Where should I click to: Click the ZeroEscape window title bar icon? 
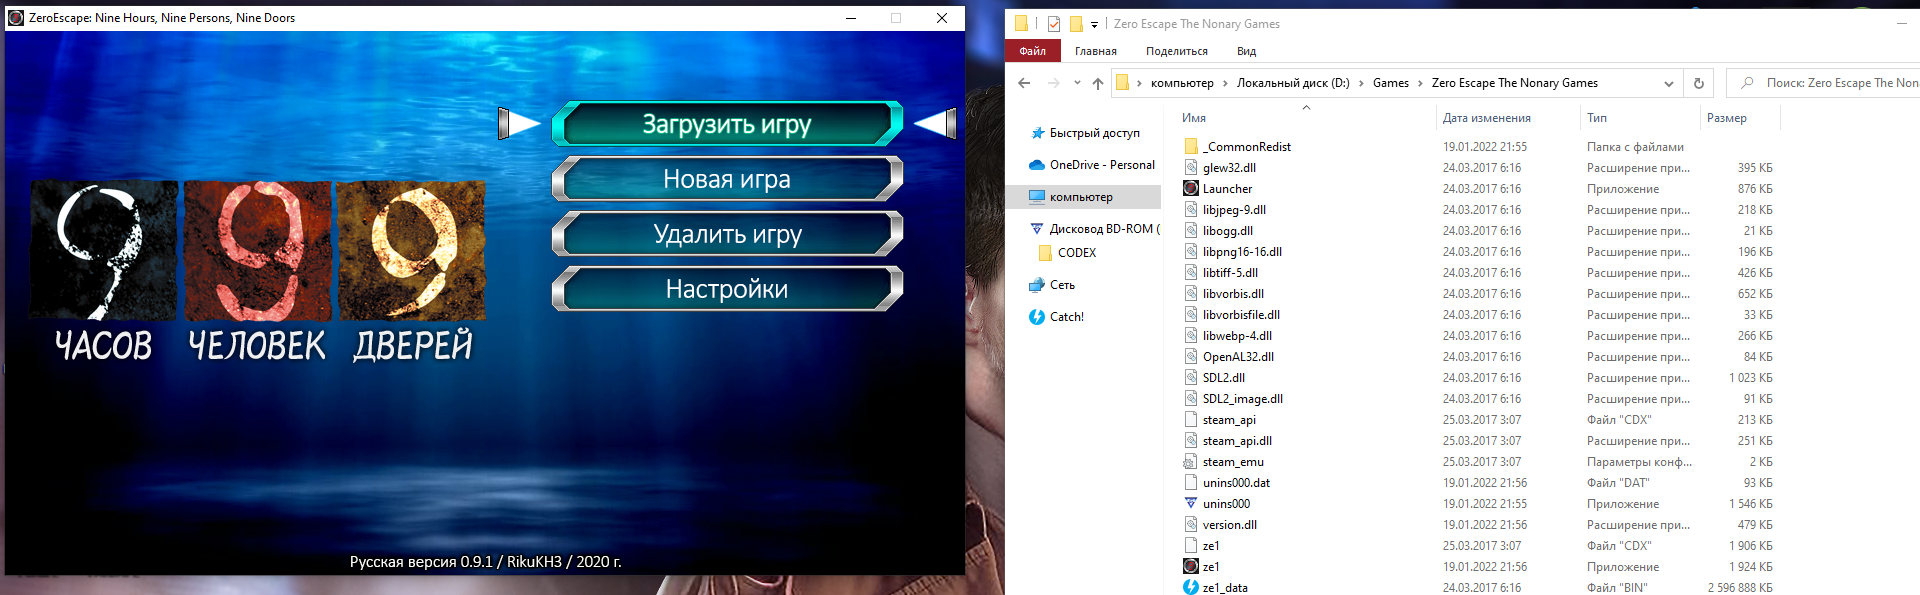(16, 18)
